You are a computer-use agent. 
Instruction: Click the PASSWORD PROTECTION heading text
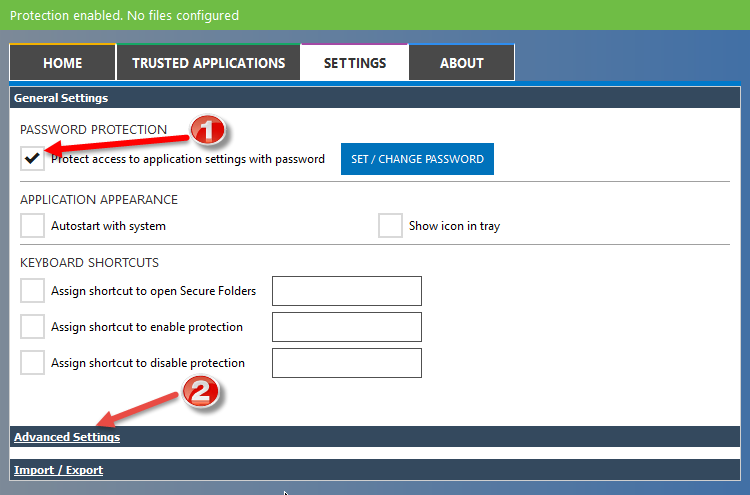coord(93,130)
